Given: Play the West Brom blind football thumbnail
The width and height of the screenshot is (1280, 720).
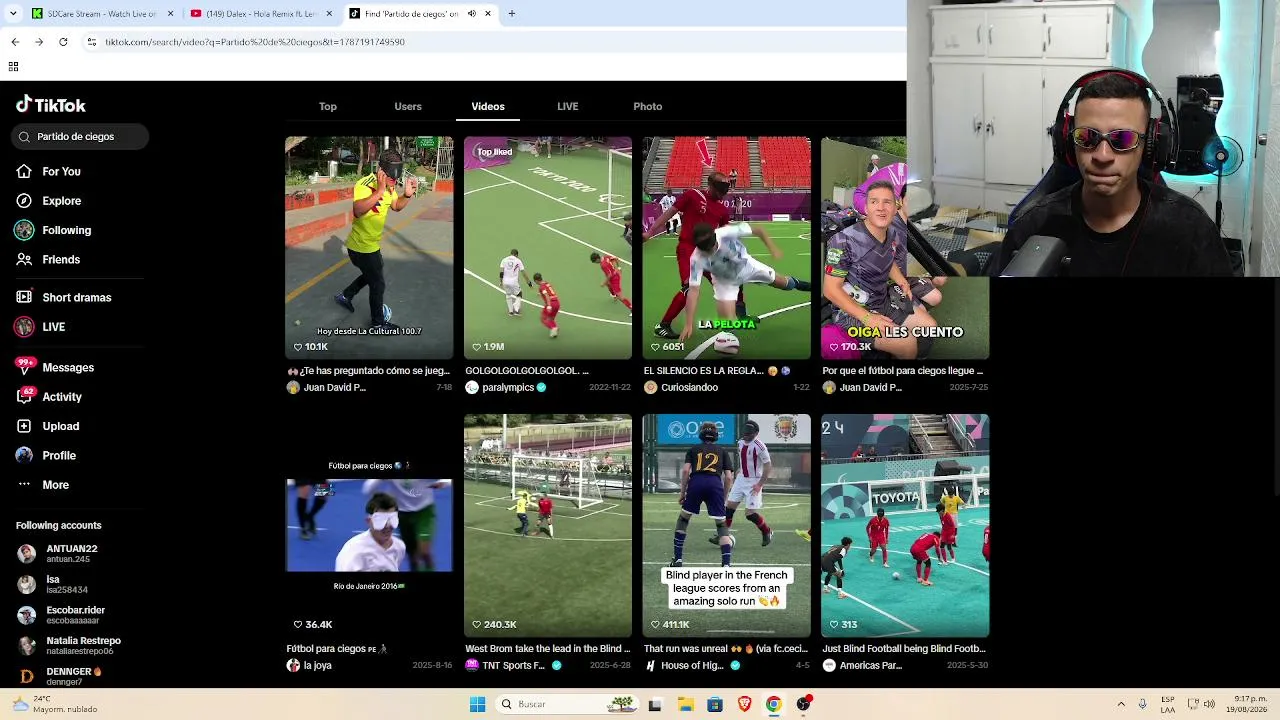Looking at the screenshot, I should pos(548,526).
